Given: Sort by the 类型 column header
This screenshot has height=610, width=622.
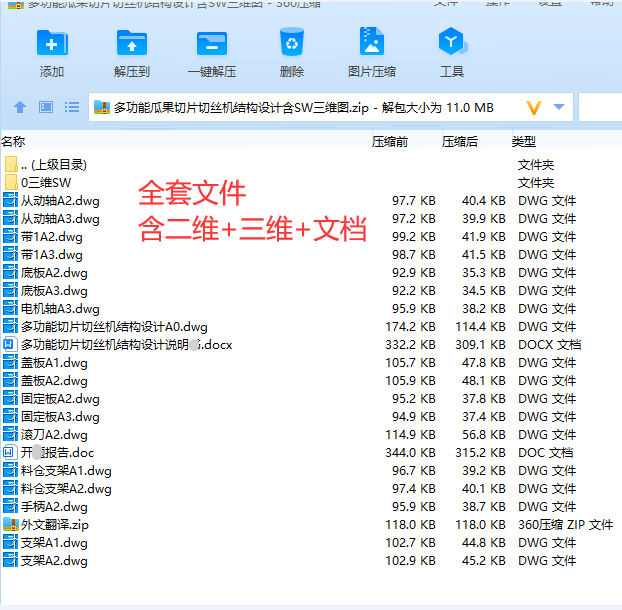Looking at the screenshot, I should pos(524,142).
